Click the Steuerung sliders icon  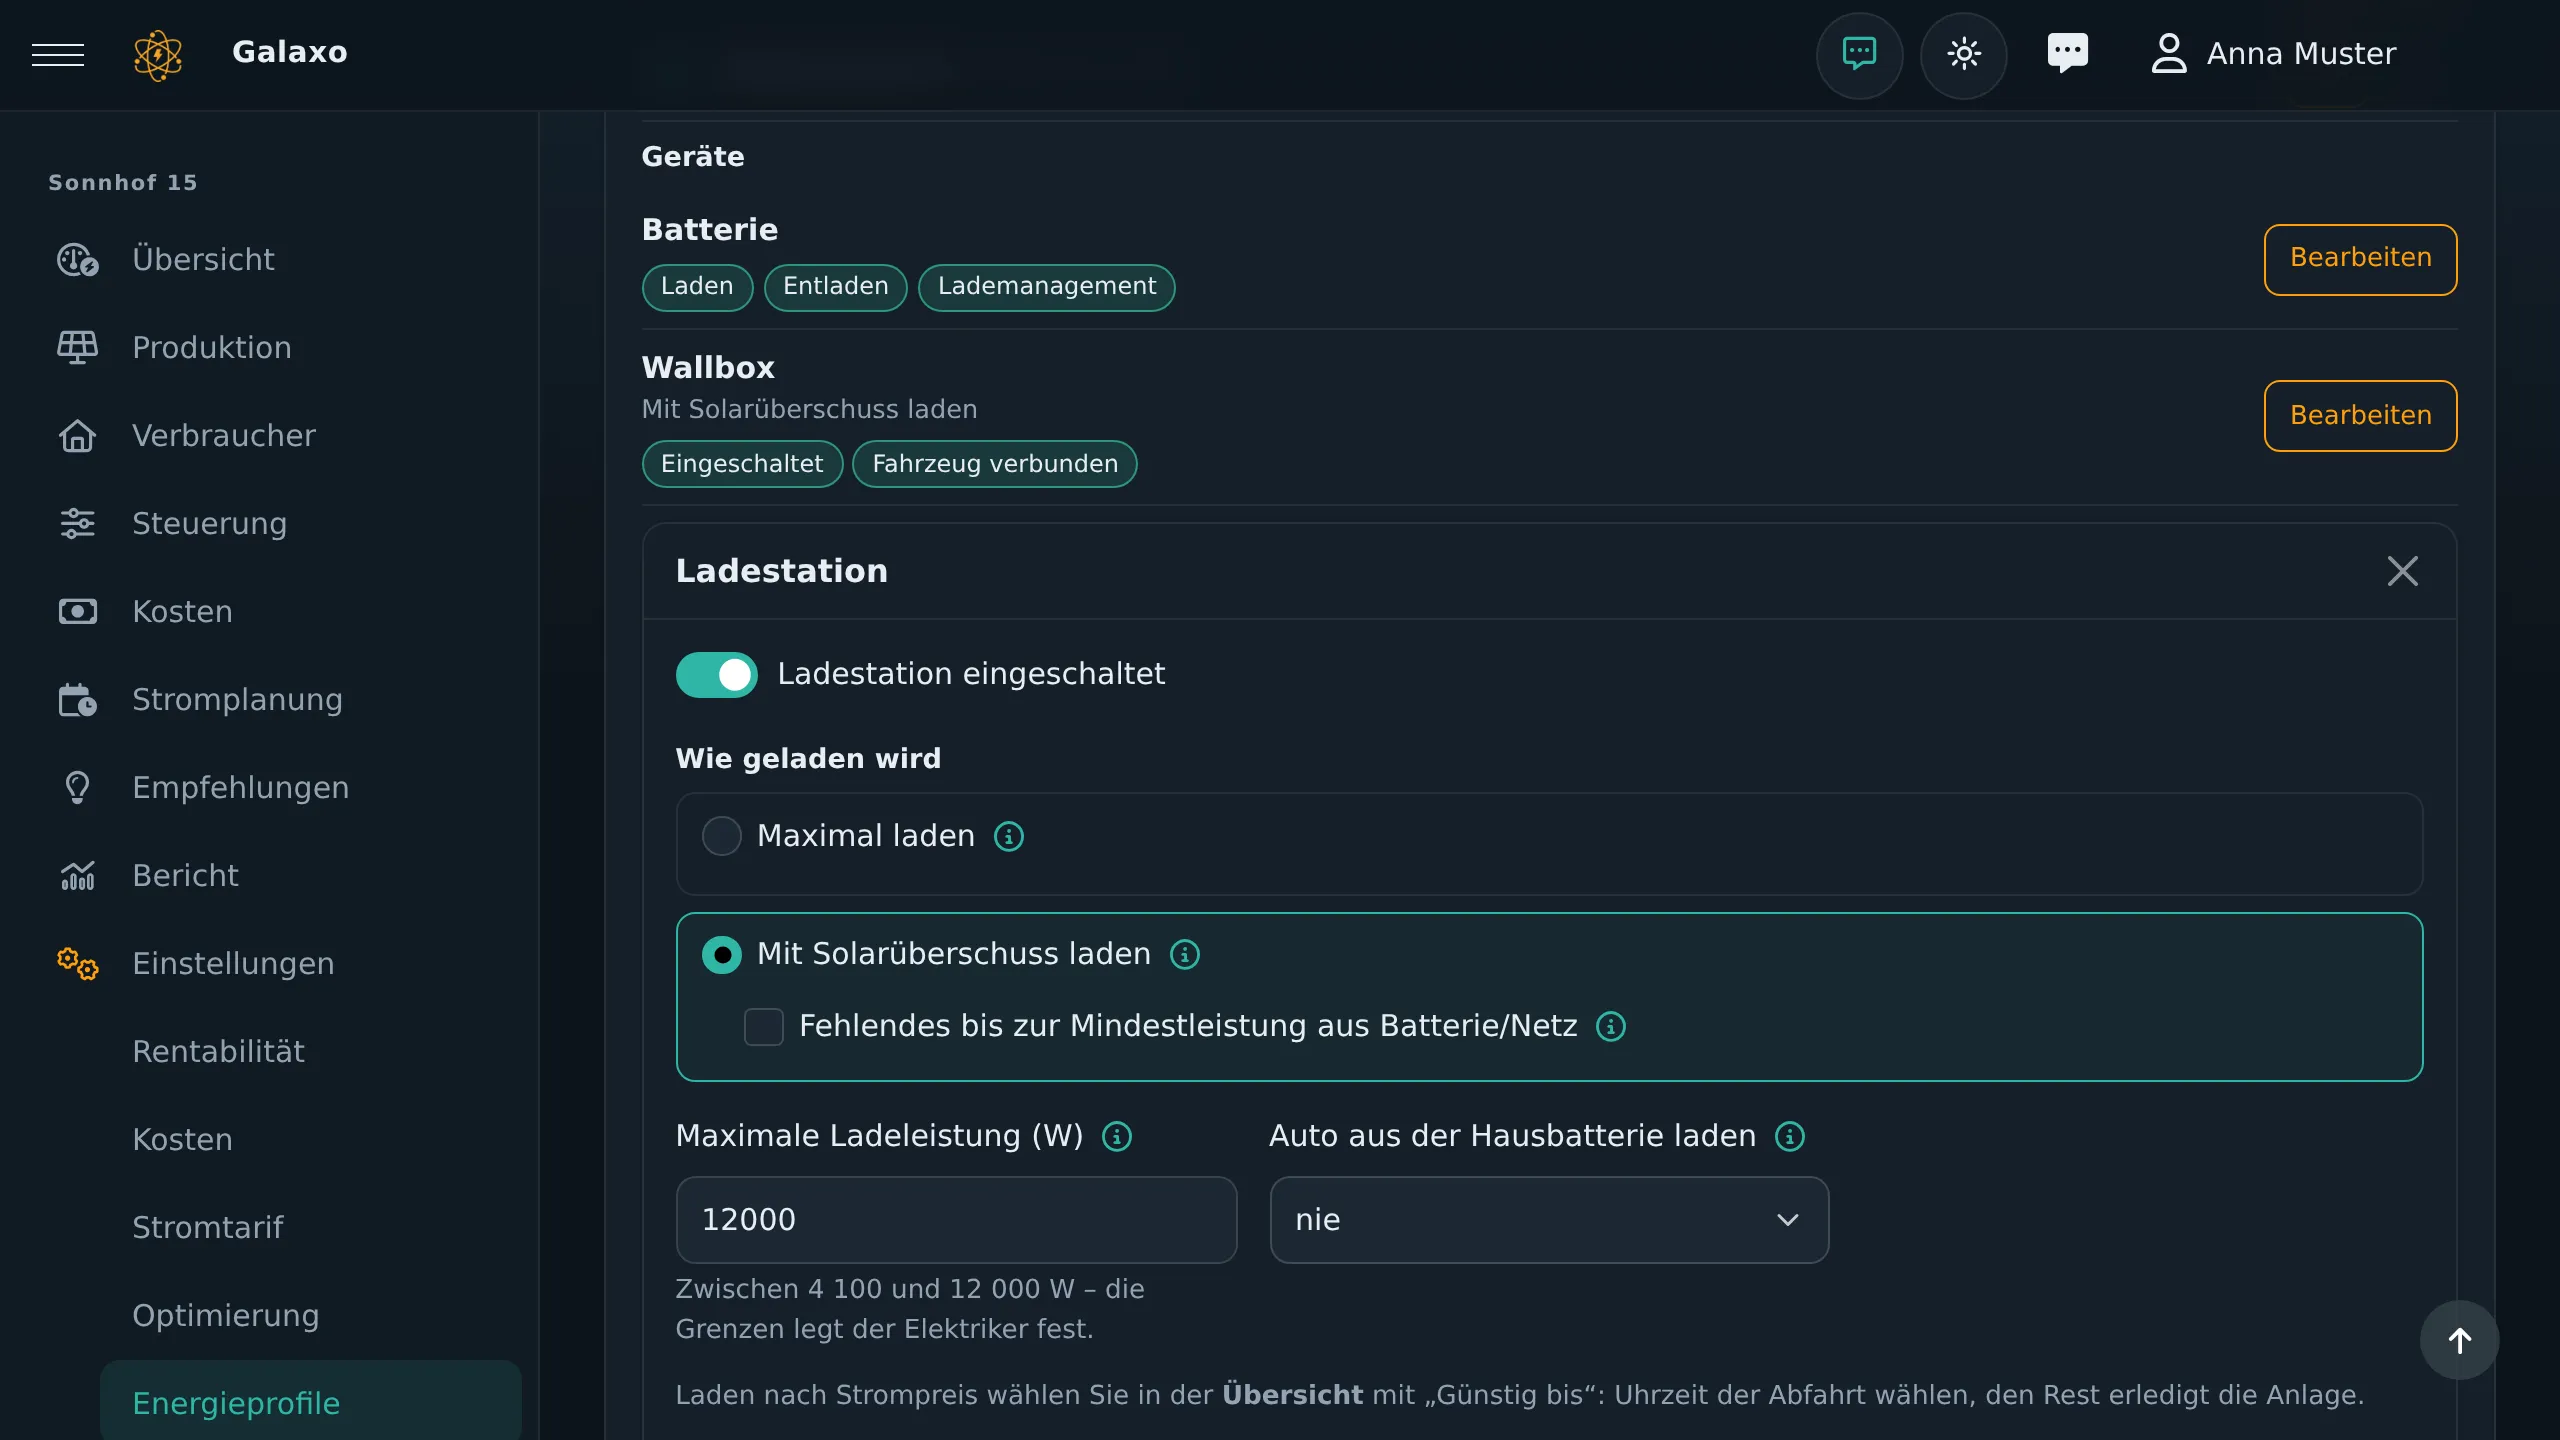[x=77, y=524]
